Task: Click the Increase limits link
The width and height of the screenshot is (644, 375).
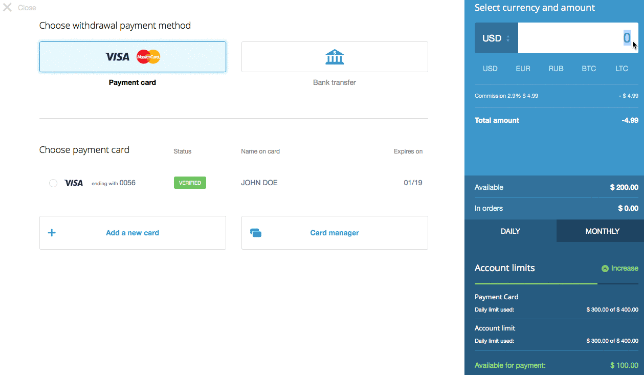Action: [x=620, y=268]
